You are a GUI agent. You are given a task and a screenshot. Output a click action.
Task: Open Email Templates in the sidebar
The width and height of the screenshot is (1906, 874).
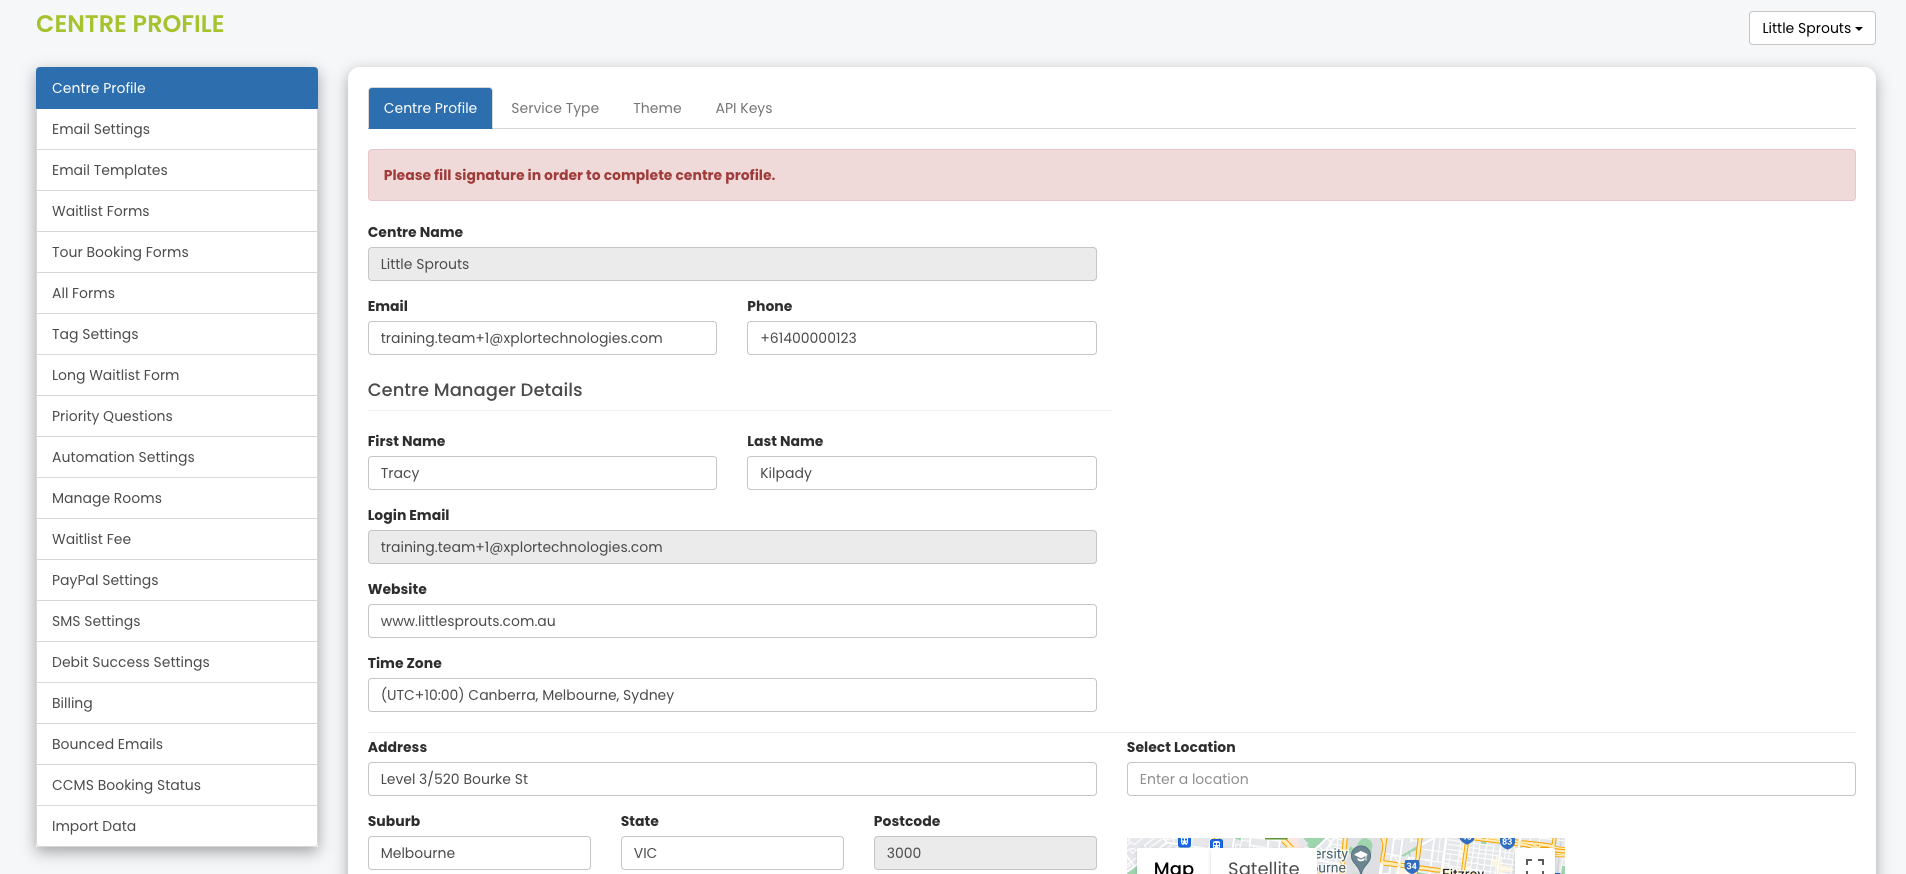177,170
